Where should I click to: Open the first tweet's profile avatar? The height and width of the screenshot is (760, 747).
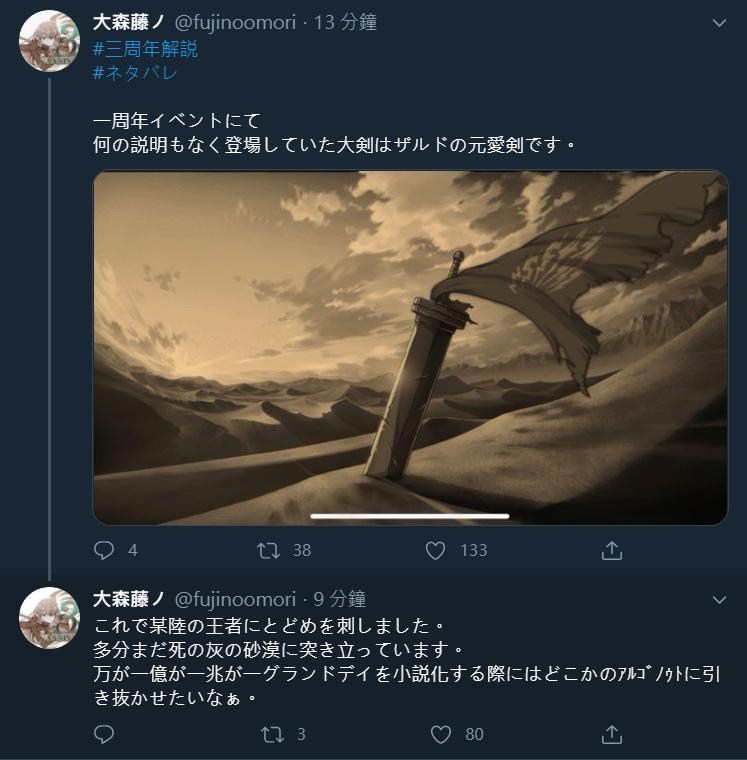(x=49, y=41)
